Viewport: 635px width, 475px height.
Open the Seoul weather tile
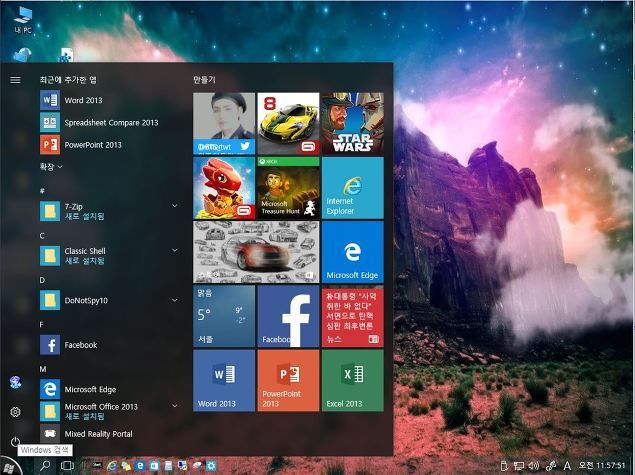point(224,316)
